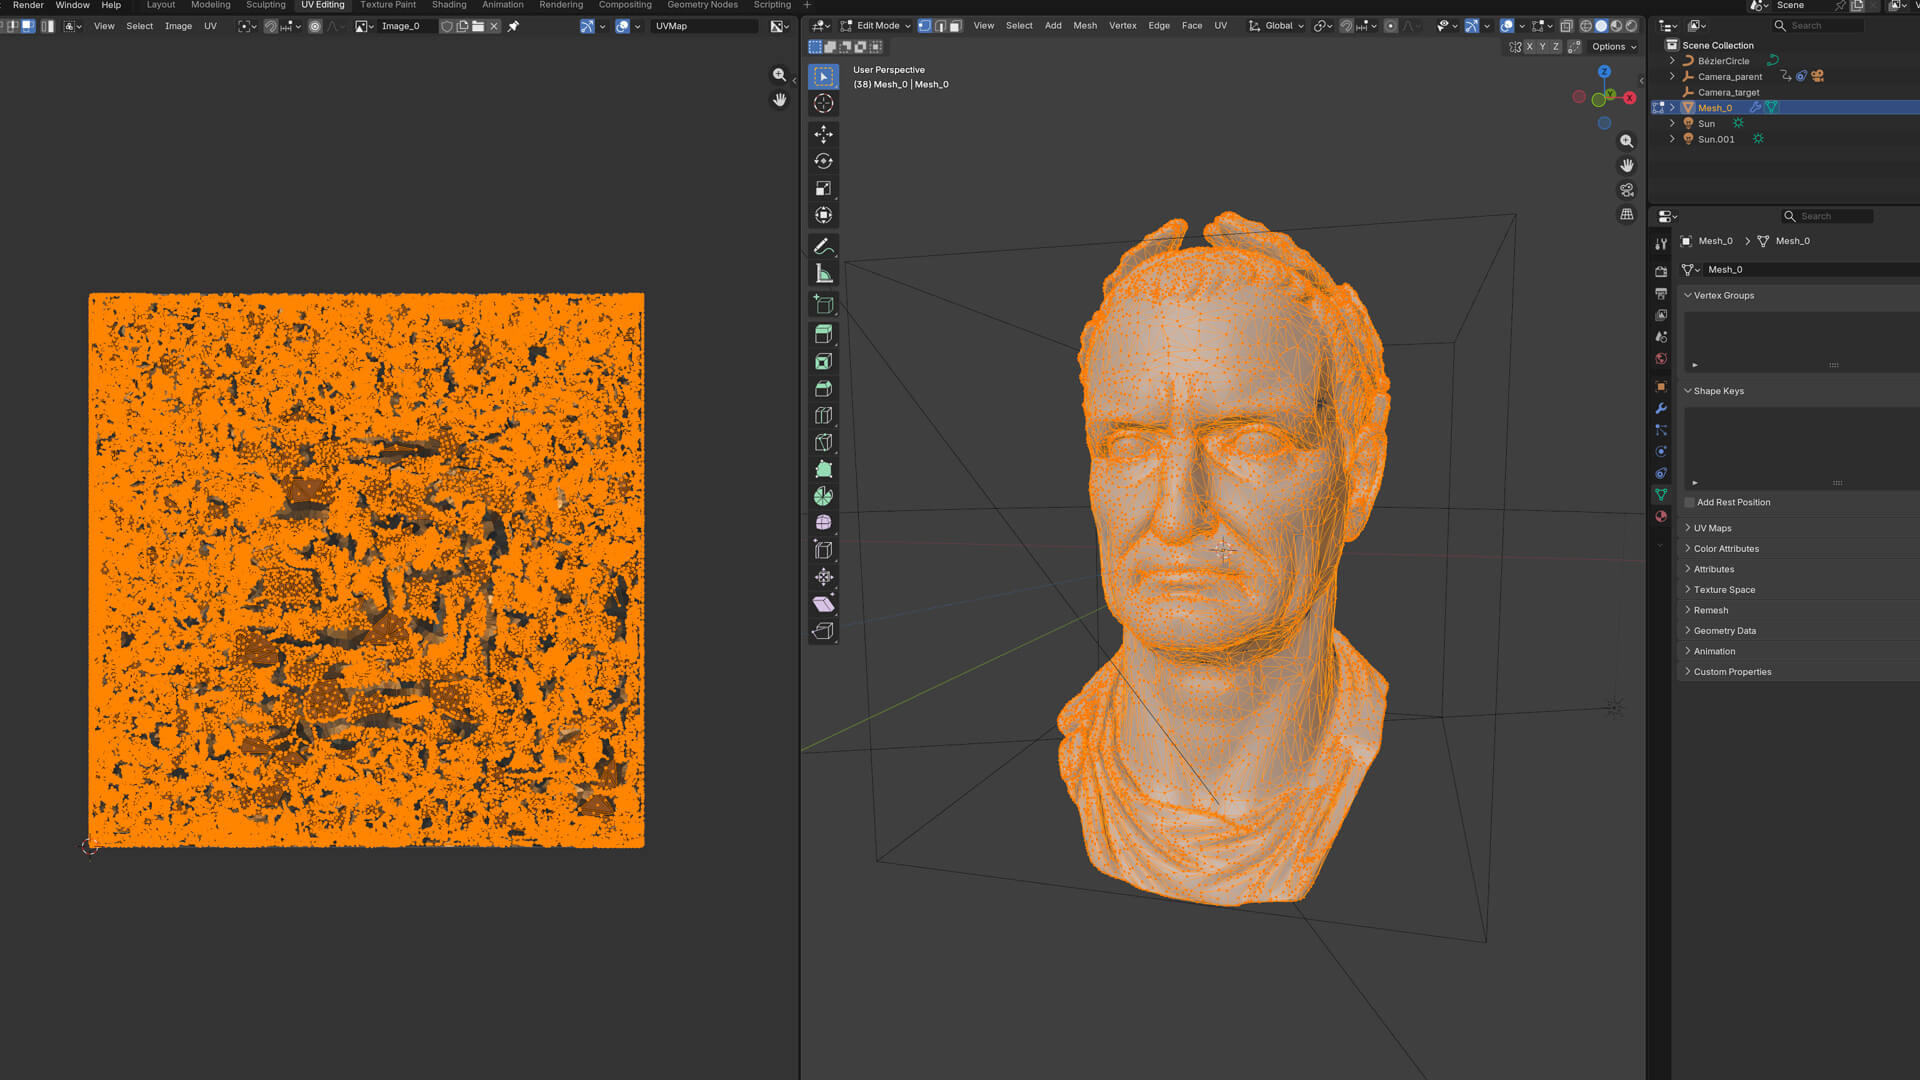The image size is (1920, 1080).
Task: Check the Add Rest Position checkbox
Action: coord(1690,502)
